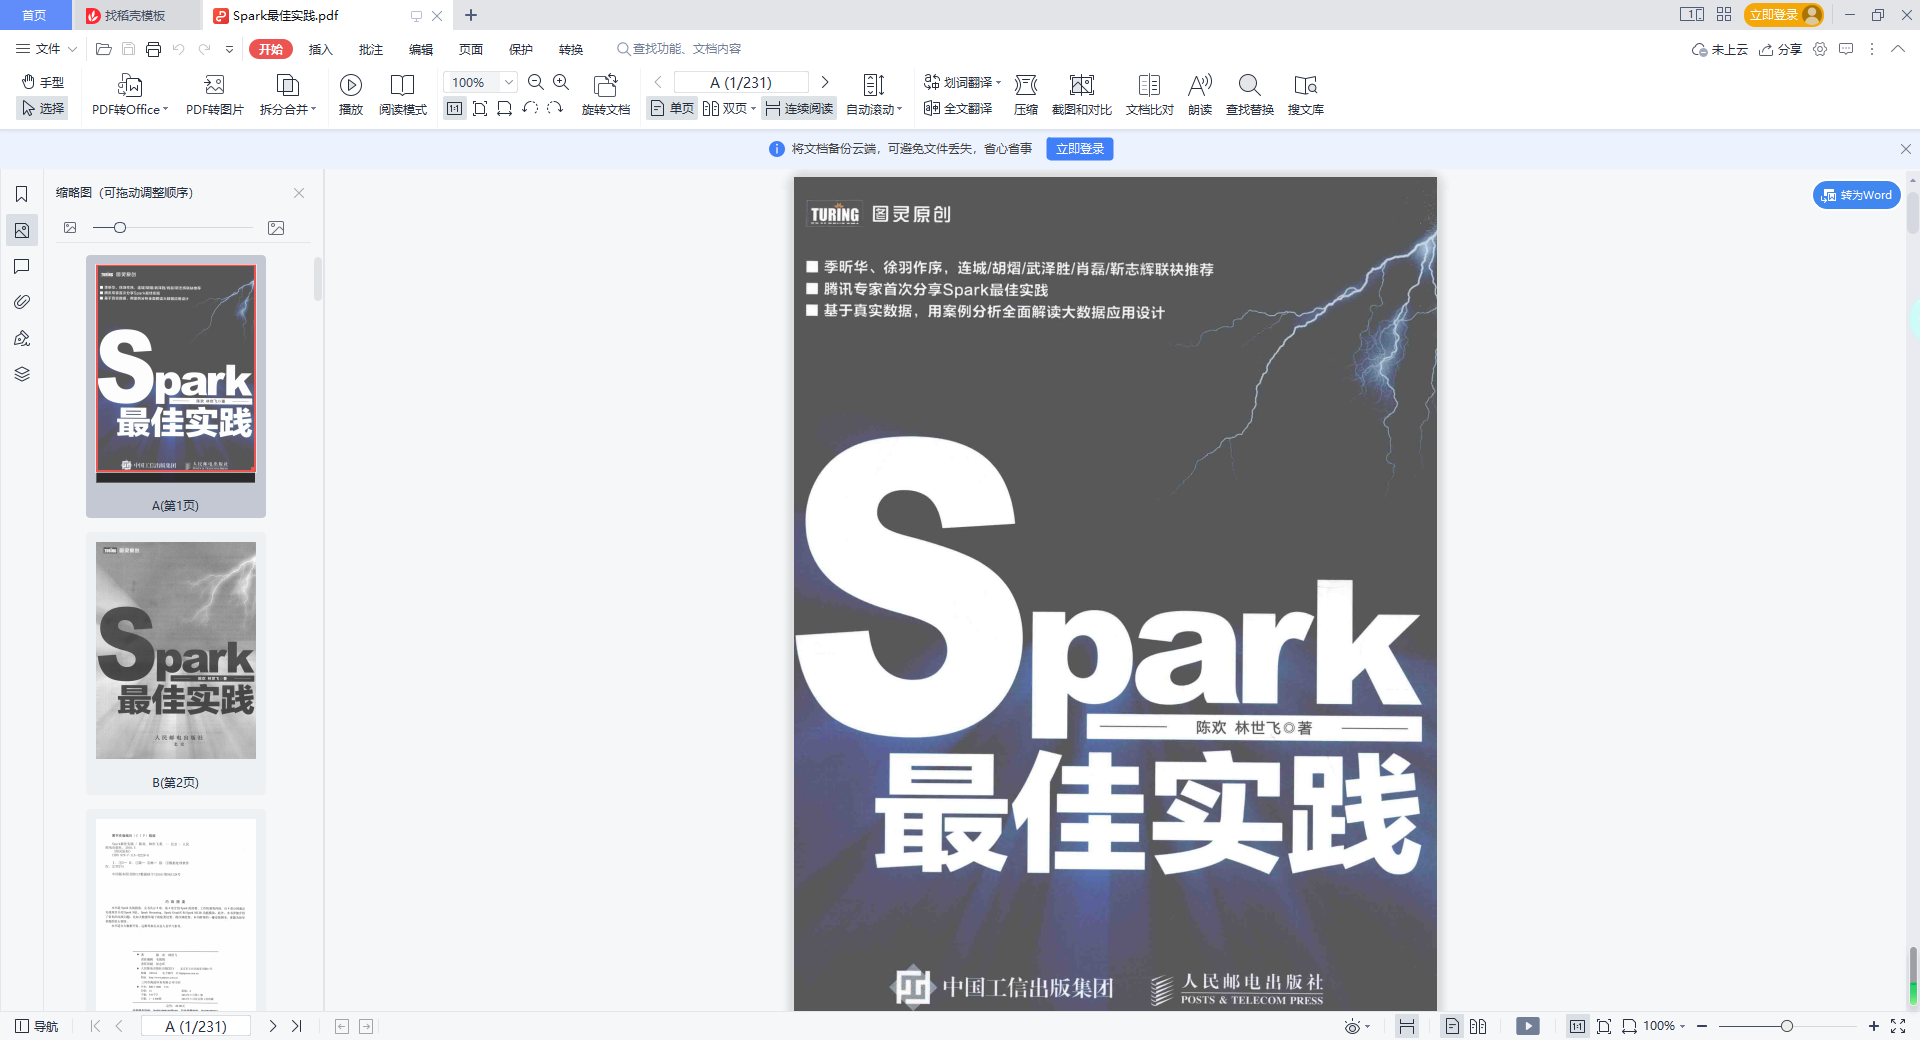Viewport: 1920px width, 1040px height.
Task: Click the 转为Word convert button
Action: (1857, 195)
